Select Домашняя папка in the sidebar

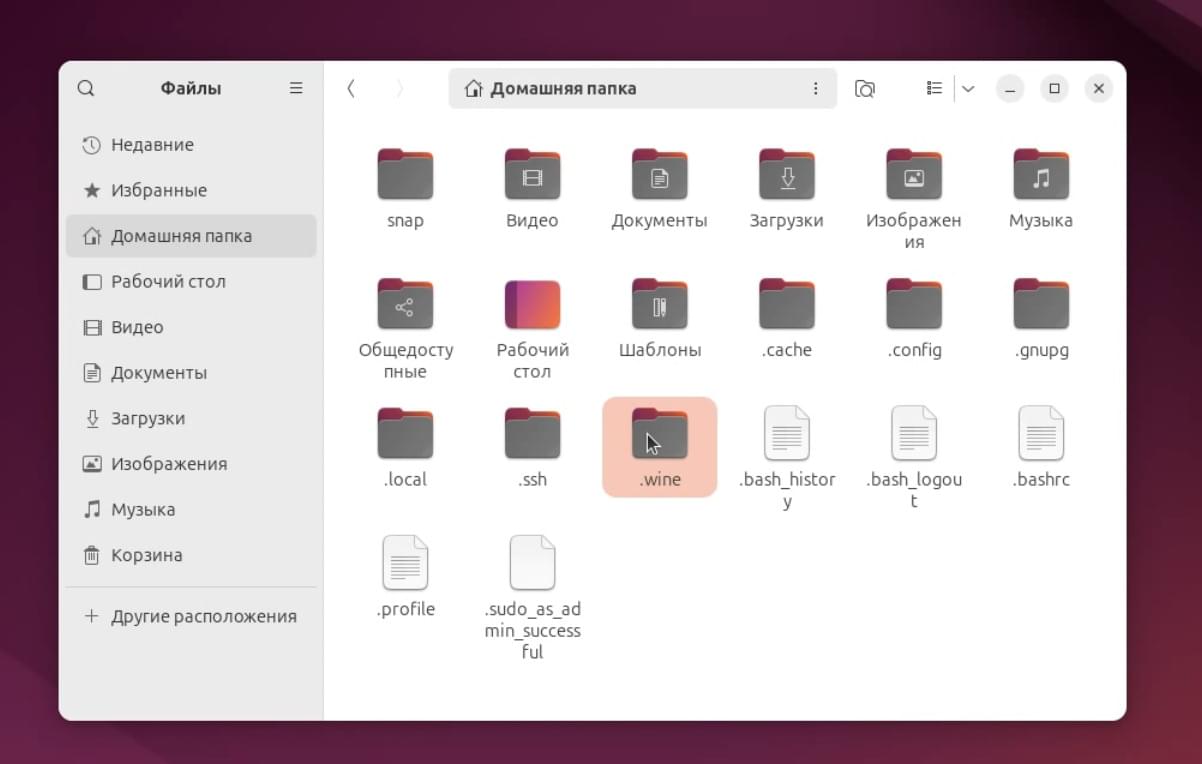point(191,236)
